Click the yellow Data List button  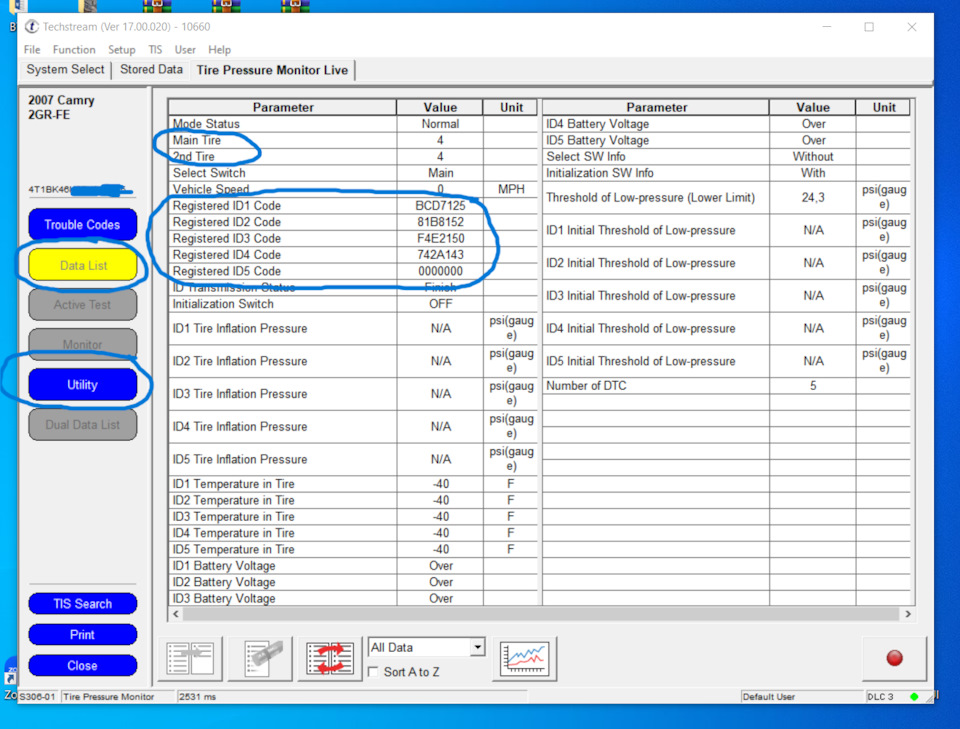83,265
